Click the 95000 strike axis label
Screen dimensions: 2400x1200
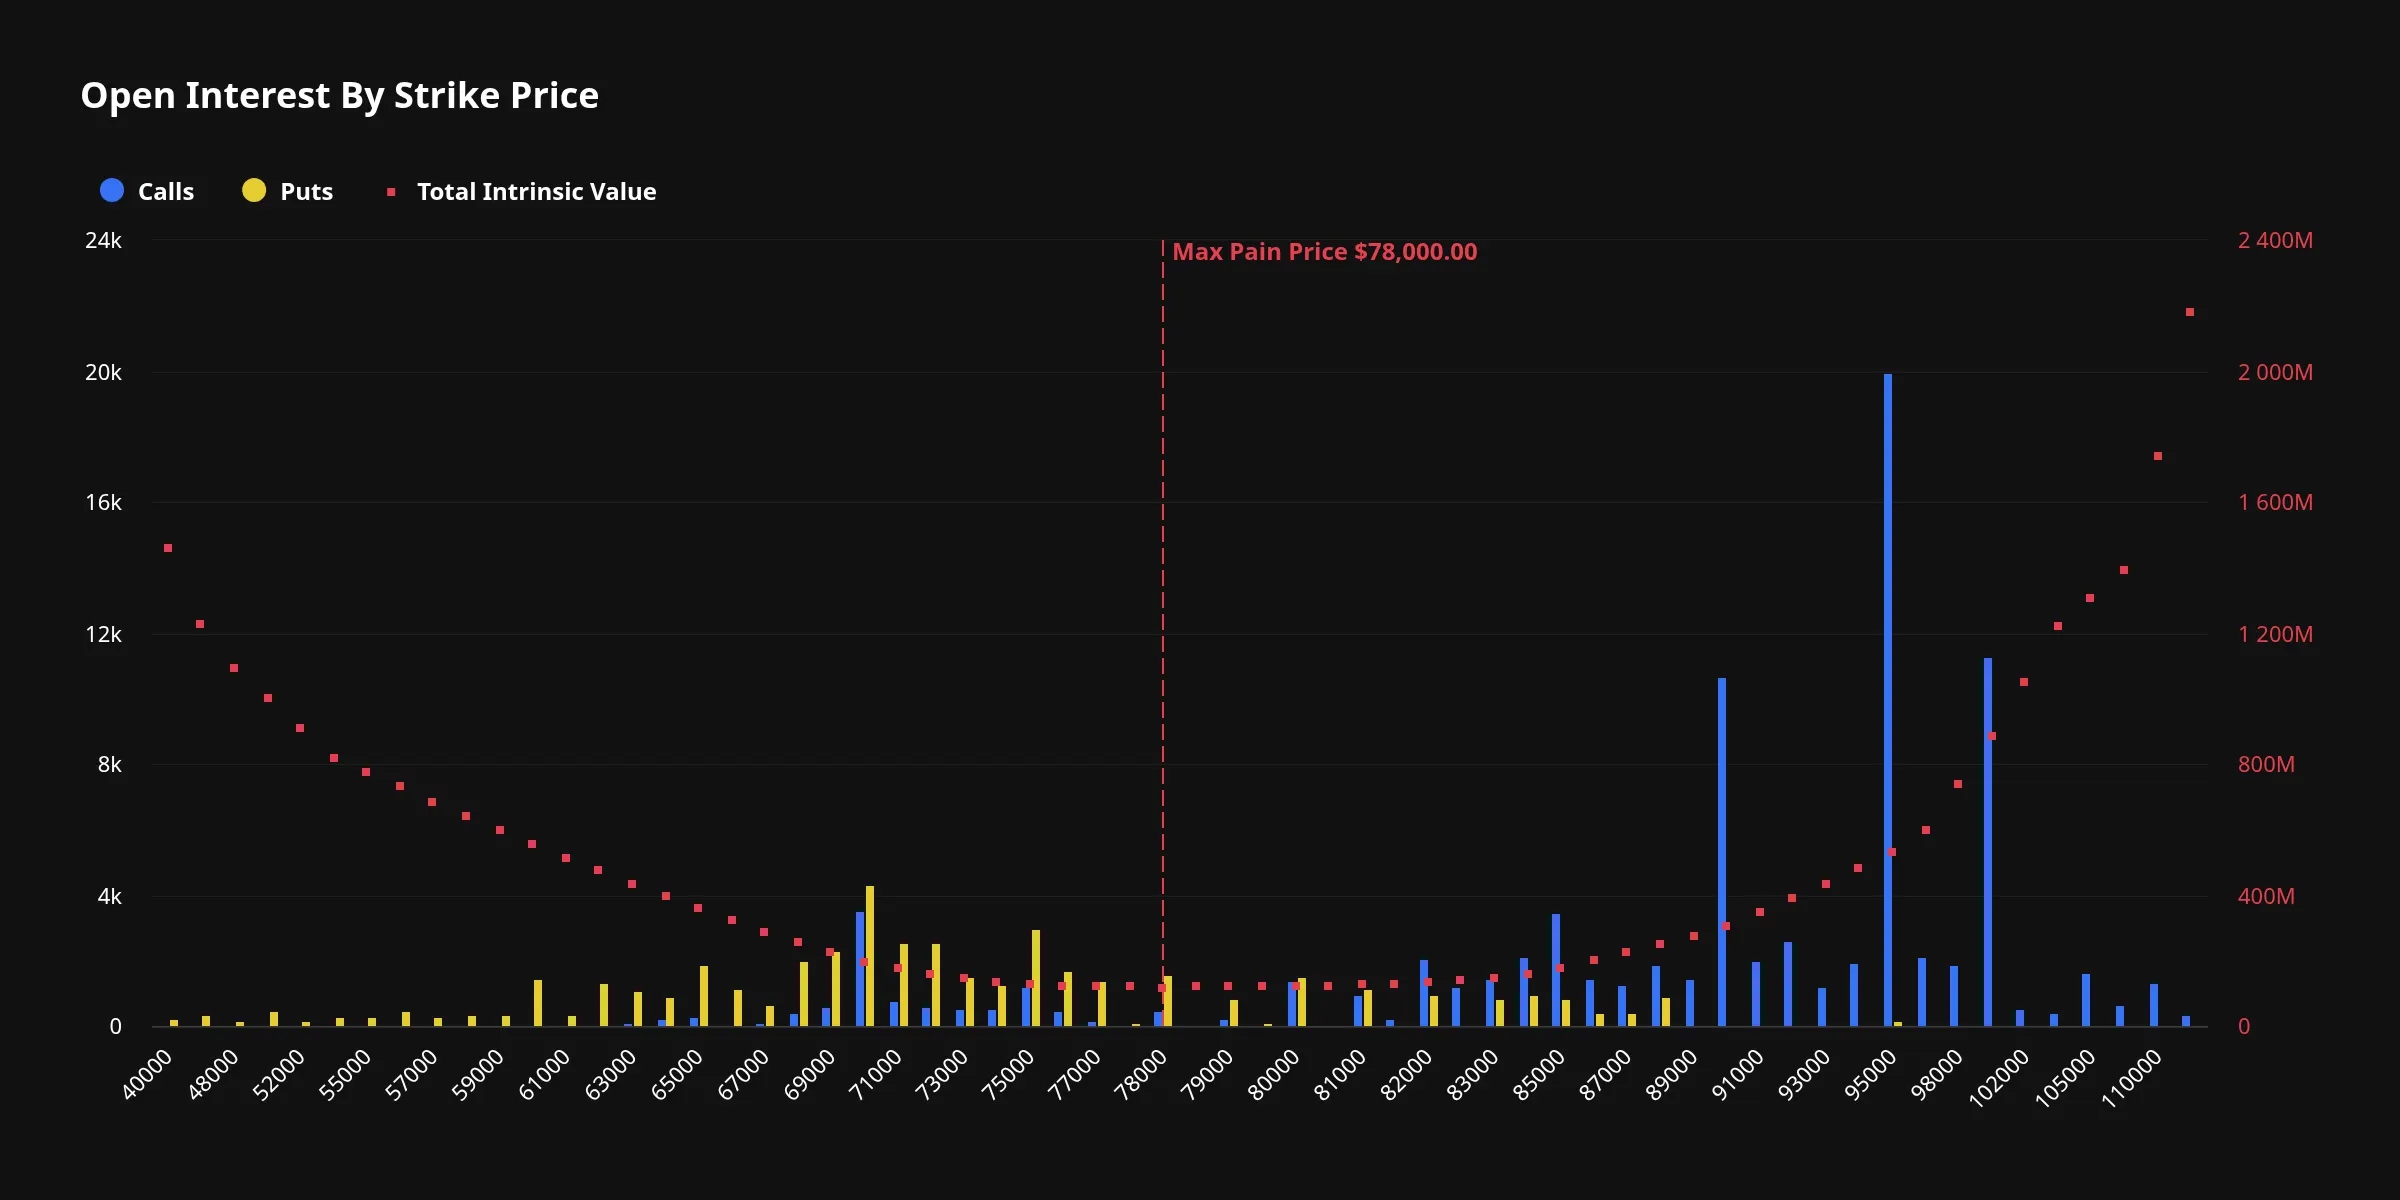click(1869, 1075)
